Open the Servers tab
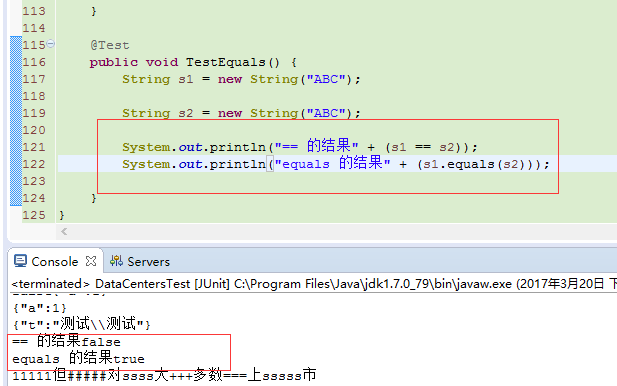This screenshot has height=386, width=617. coord(148,262)
